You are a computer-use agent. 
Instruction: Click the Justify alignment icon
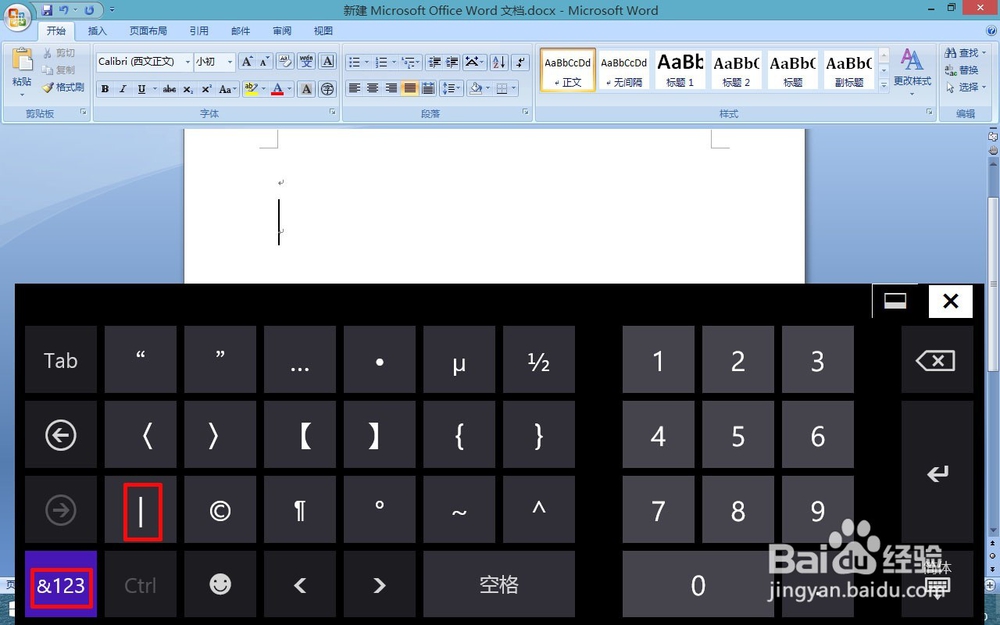pos(409,88)
